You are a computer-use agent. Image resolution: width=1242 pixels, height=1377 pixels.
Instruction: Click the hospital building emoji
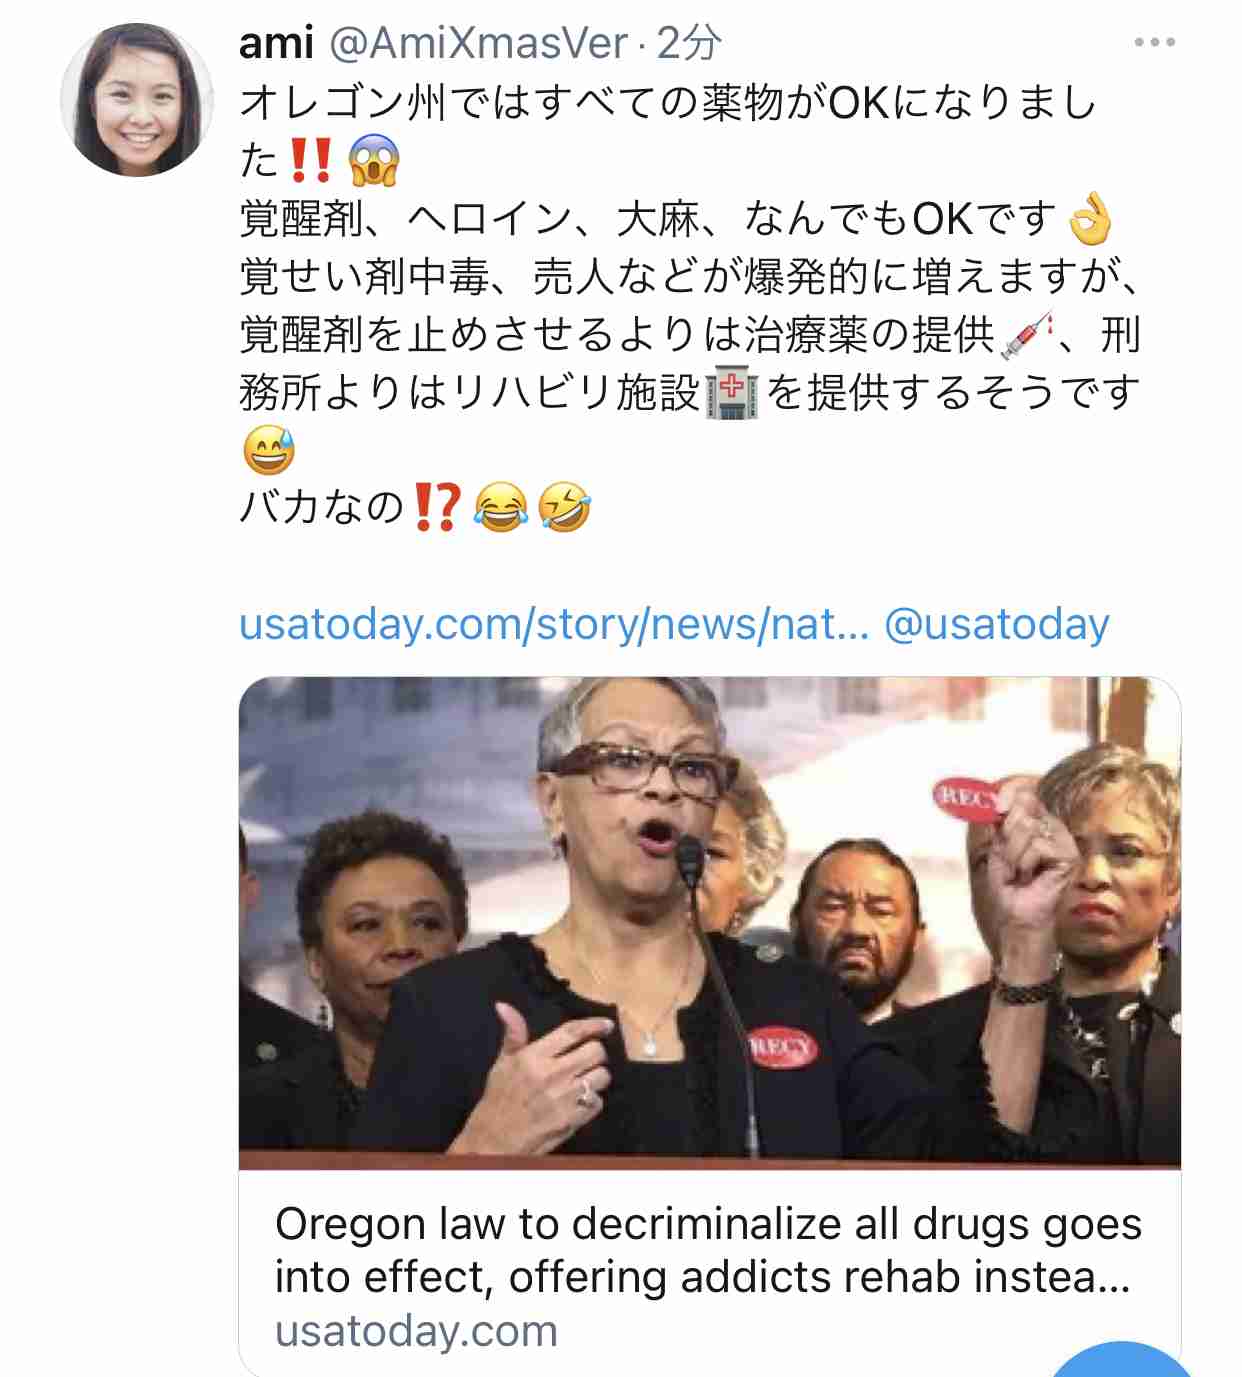[x=732, y=392]
